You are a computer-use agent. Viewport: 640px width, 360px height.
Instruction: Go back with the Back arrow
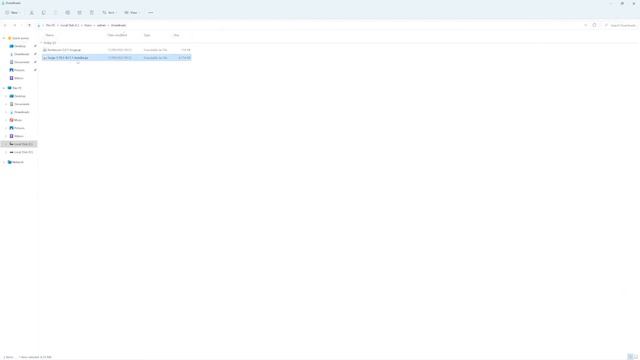click(x=5, y=25)
